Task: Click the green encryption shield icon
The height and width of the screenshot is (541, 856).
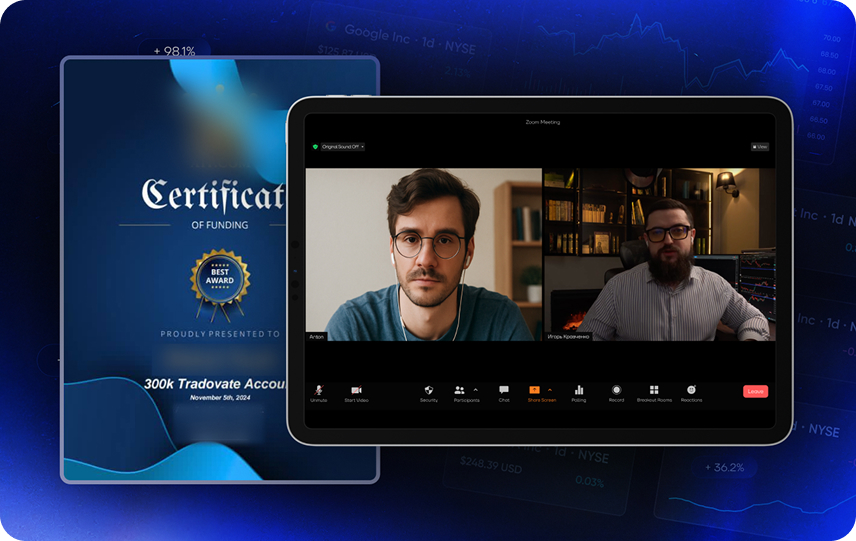Action: click(315, 147)
